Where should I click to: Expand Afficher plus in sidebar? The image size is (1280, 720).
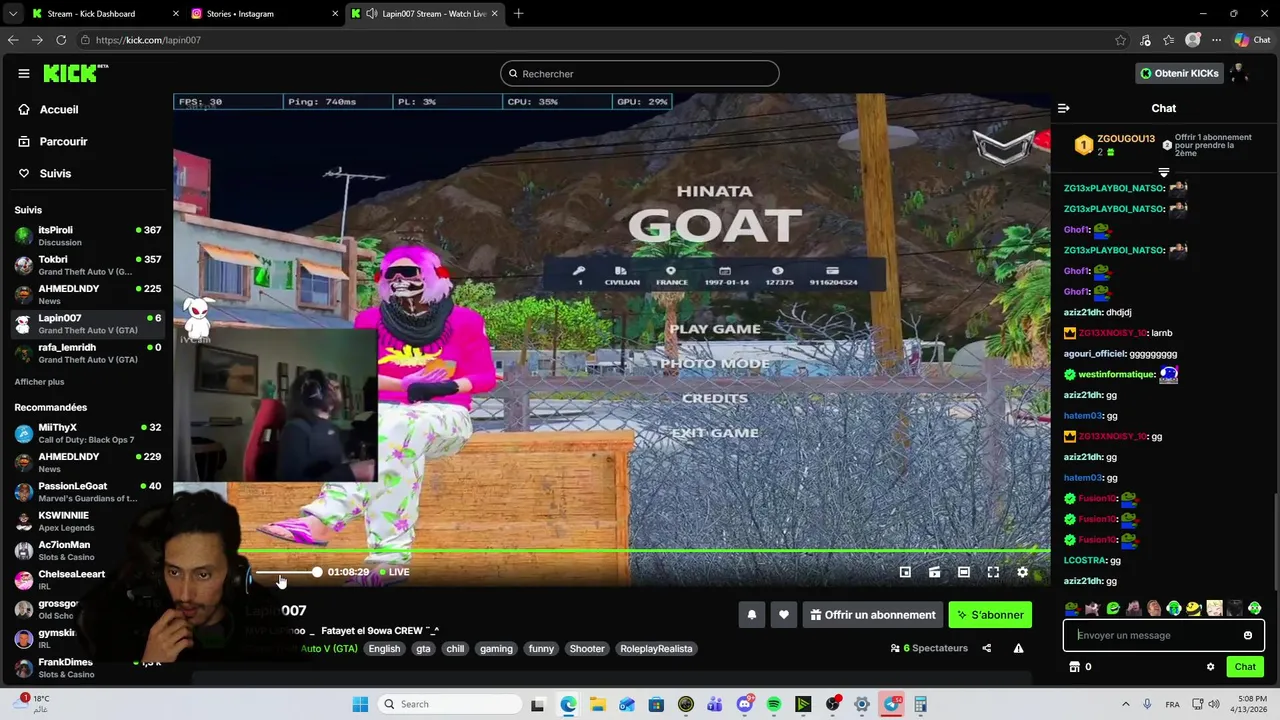point(39,382)
